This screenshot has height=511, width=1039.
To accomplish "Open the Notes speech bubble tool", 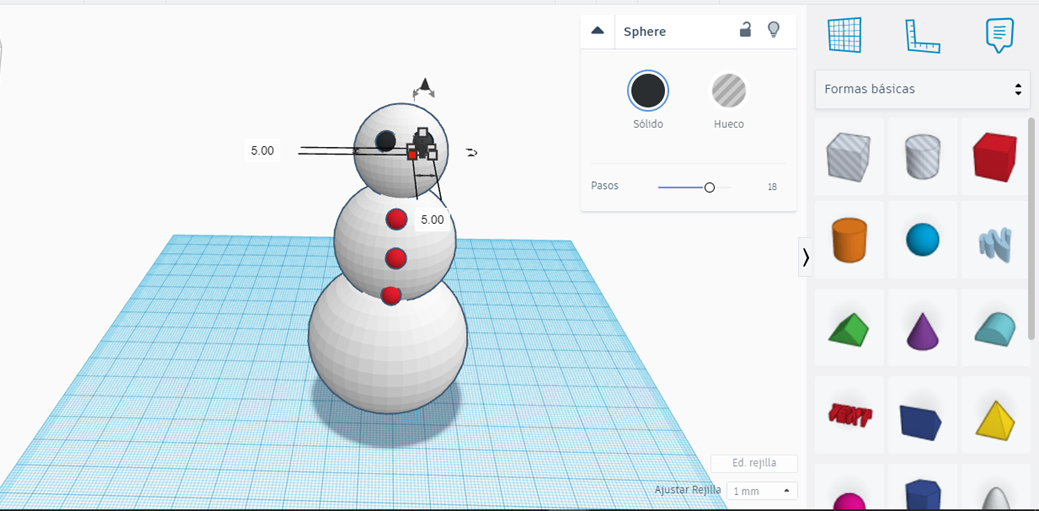I will [999, 35].
